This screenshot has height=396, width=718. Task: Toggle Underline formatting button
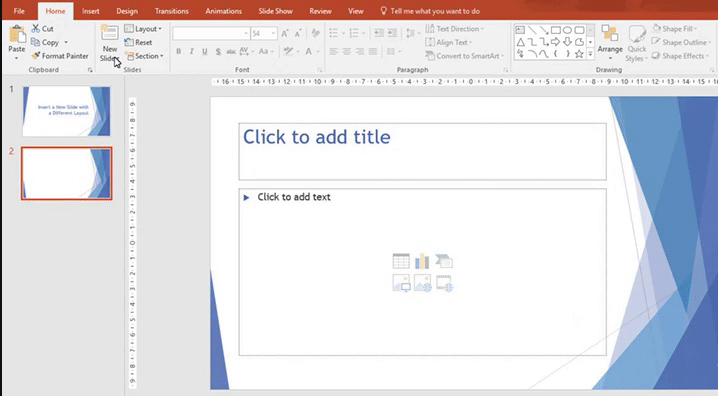click(x=205, y=51)
